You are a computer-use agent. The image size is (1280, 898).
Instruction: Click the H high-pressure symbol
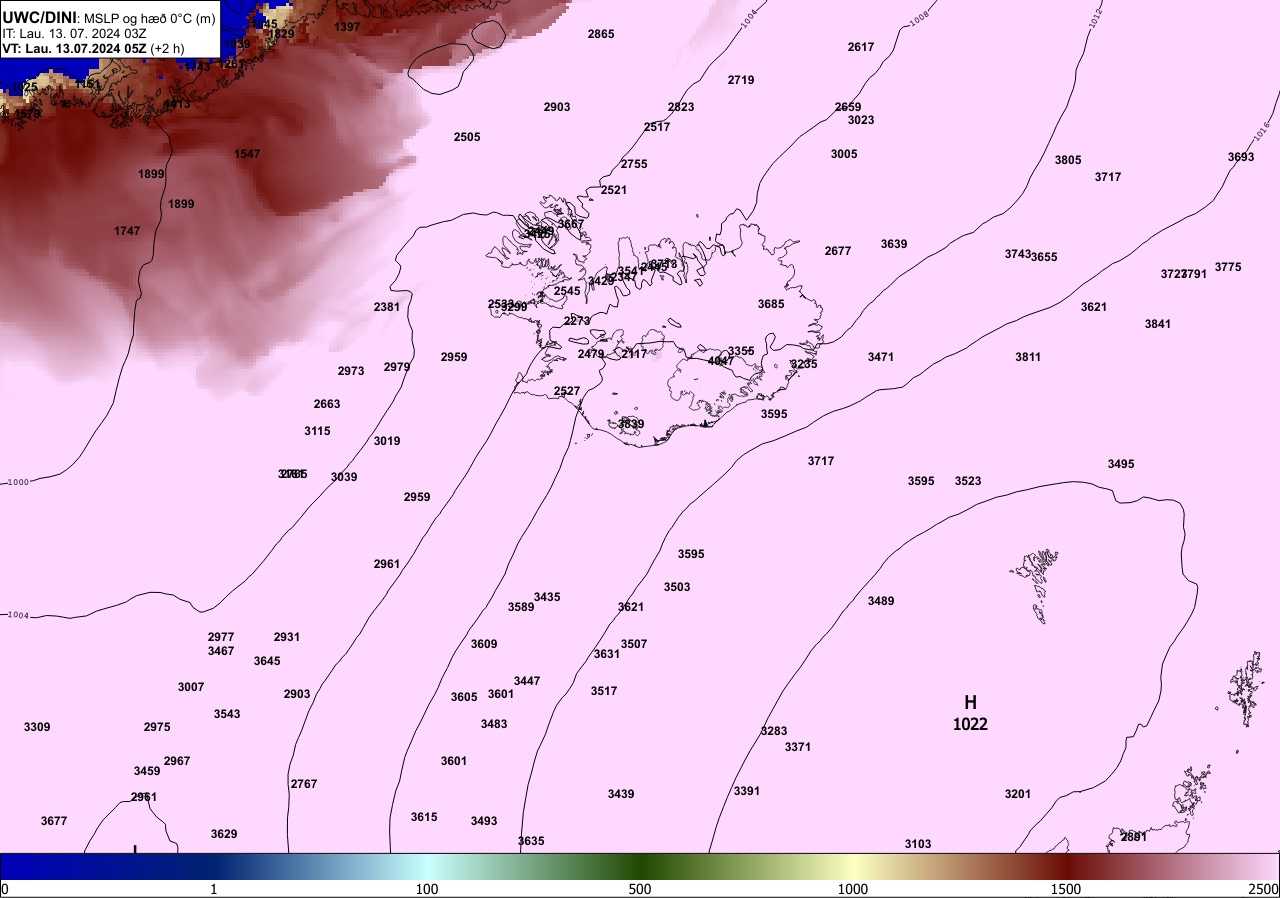click(x=970, y=702)
